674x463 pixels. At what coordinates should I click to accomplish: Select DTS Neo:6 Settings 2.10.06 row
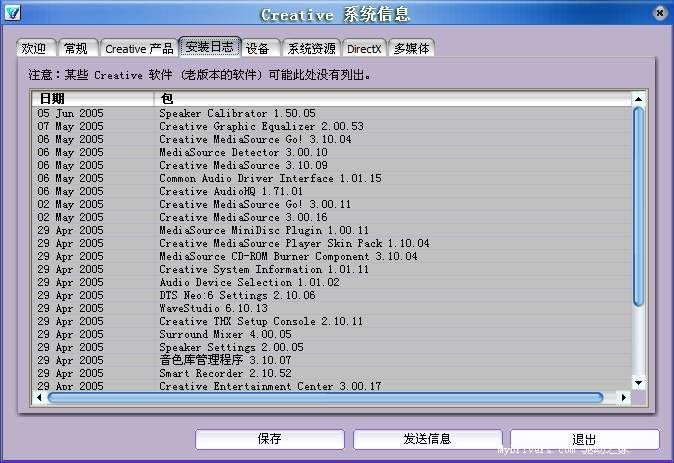point(332,295)
